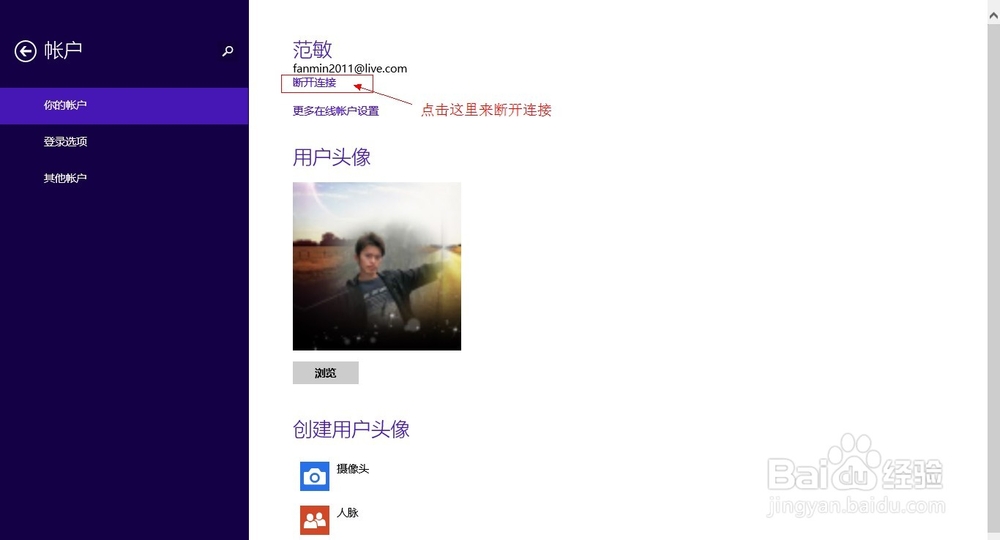Click the 范敏 account name
The width and height of the screenshot is (1000, 540).
tap(312, 49)
